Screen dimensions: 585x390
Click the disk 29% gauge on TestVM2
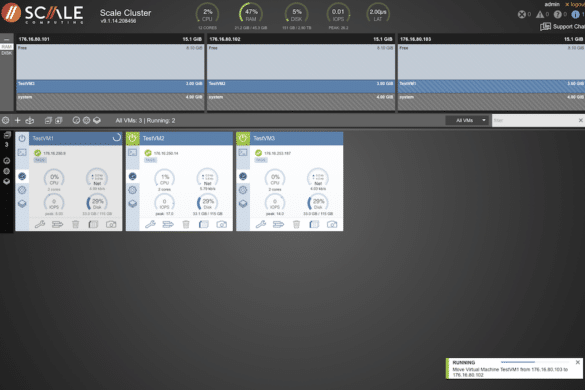coord(207,203)
